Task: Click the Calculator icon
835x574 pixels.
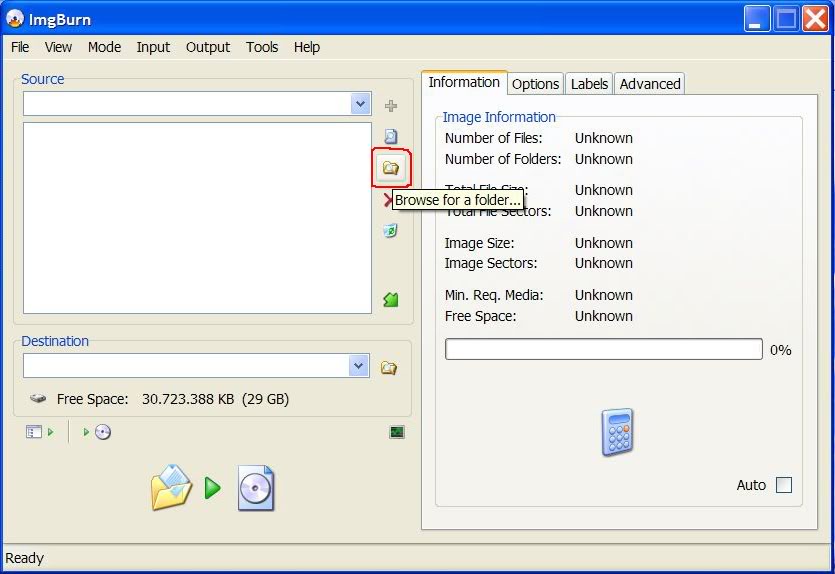Action: pyautogui.click(x=617, y=433)
